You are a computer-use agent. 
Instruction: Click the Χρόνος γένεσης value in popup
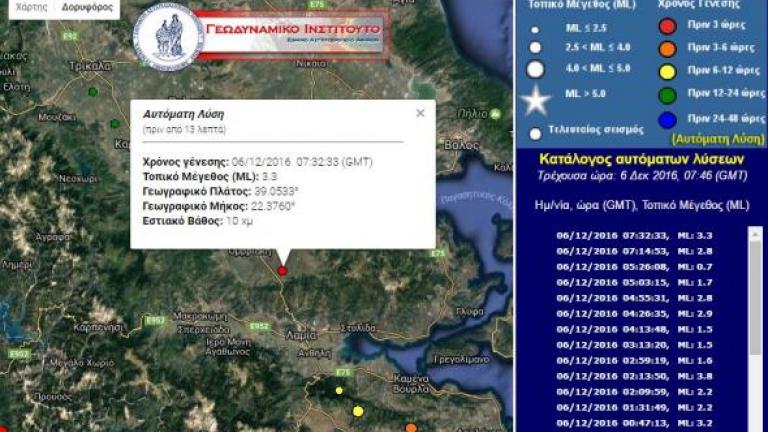coord(302,162)
